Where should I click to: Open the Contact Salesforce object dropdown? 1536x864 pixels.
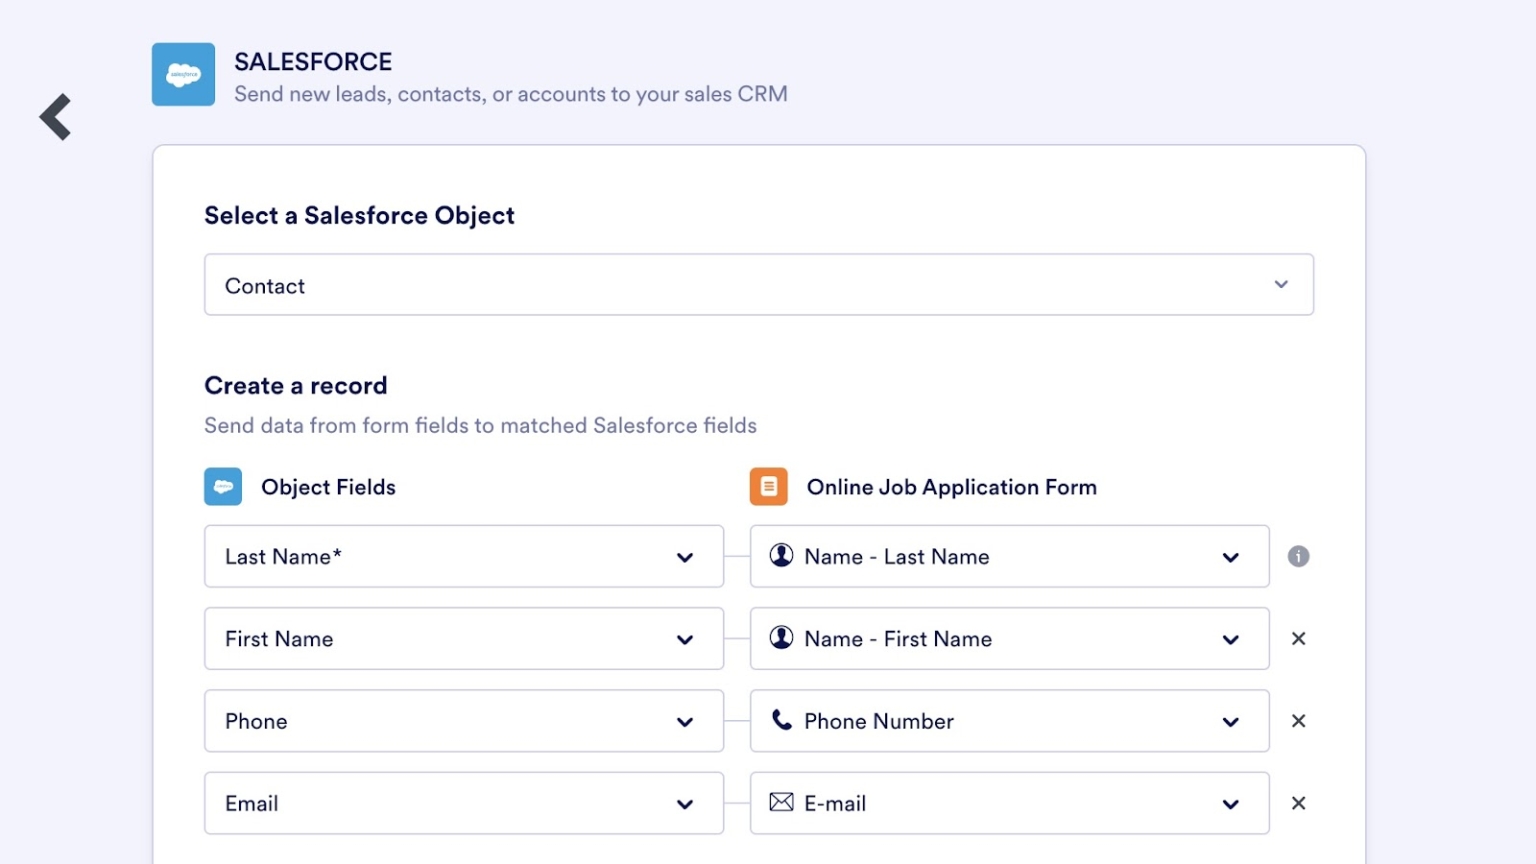coord(1281,285)
